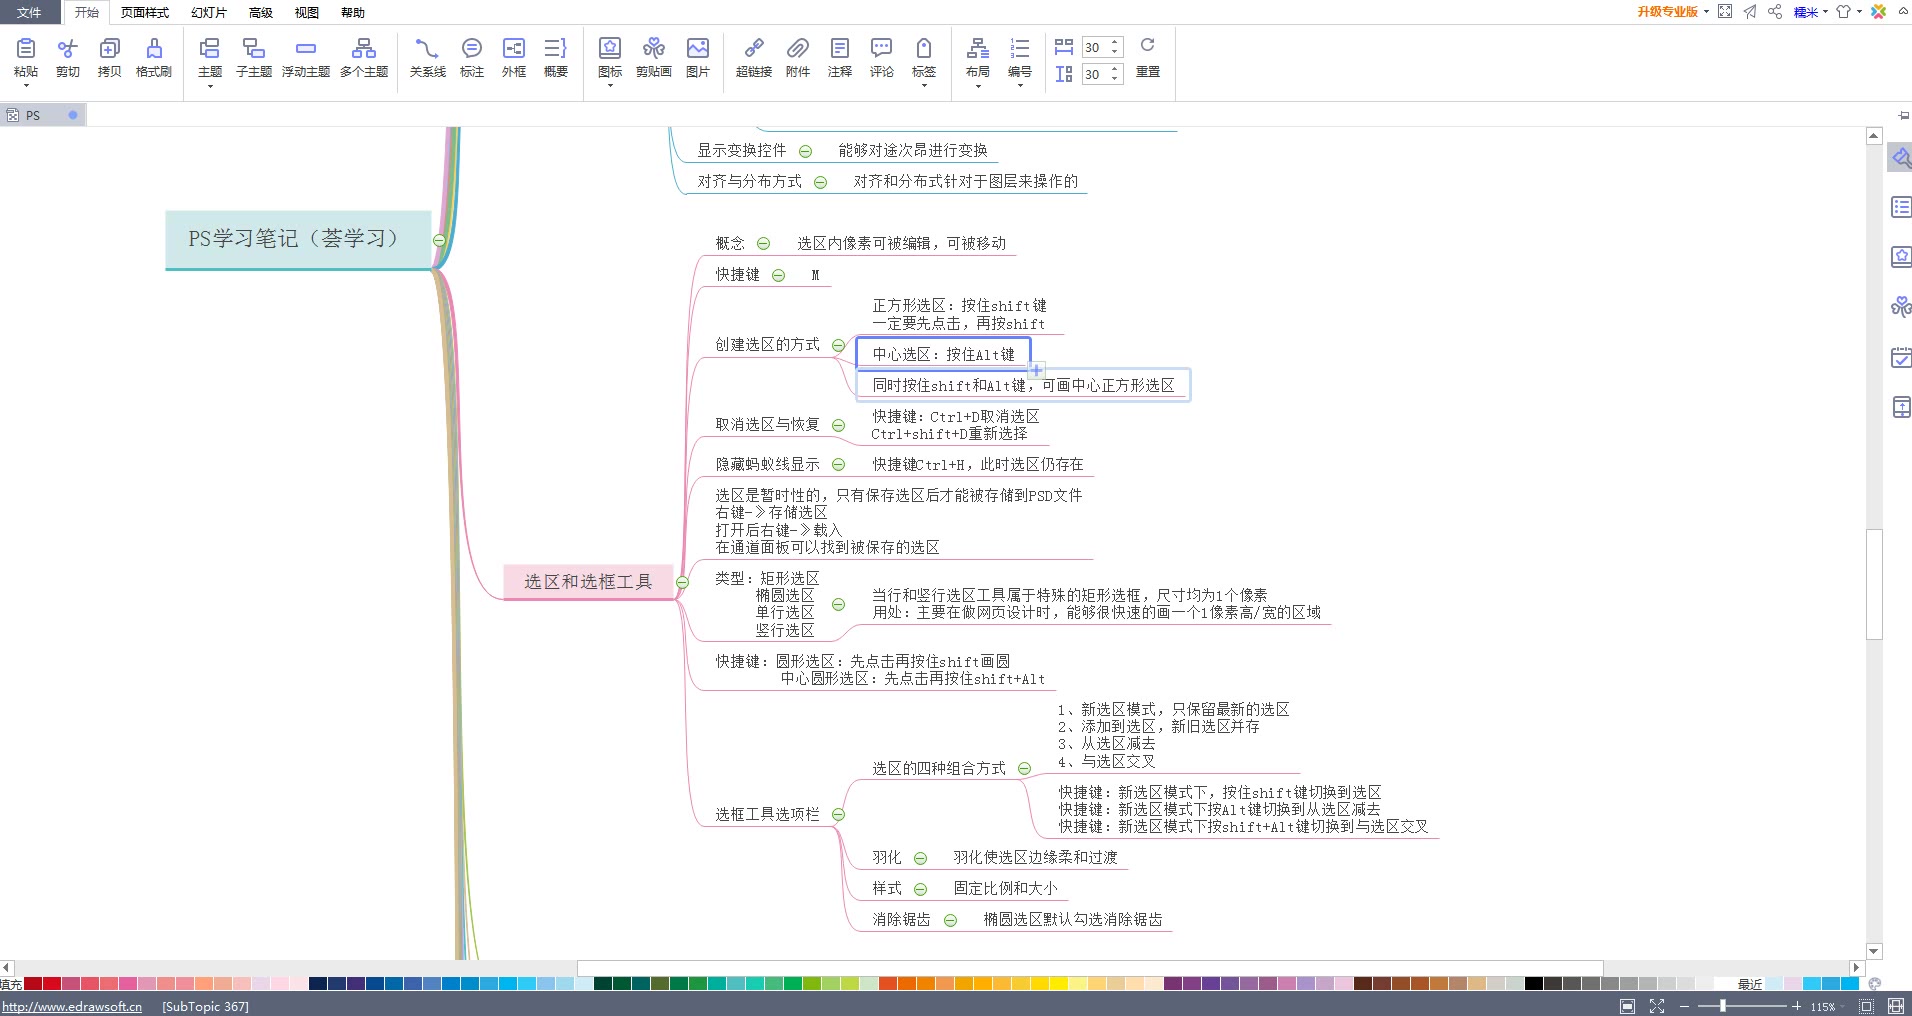Screen dimensions: 1912x1016
Task: Select the 中心选区：按住Alt键 node
Action: (x=943, y=354)
